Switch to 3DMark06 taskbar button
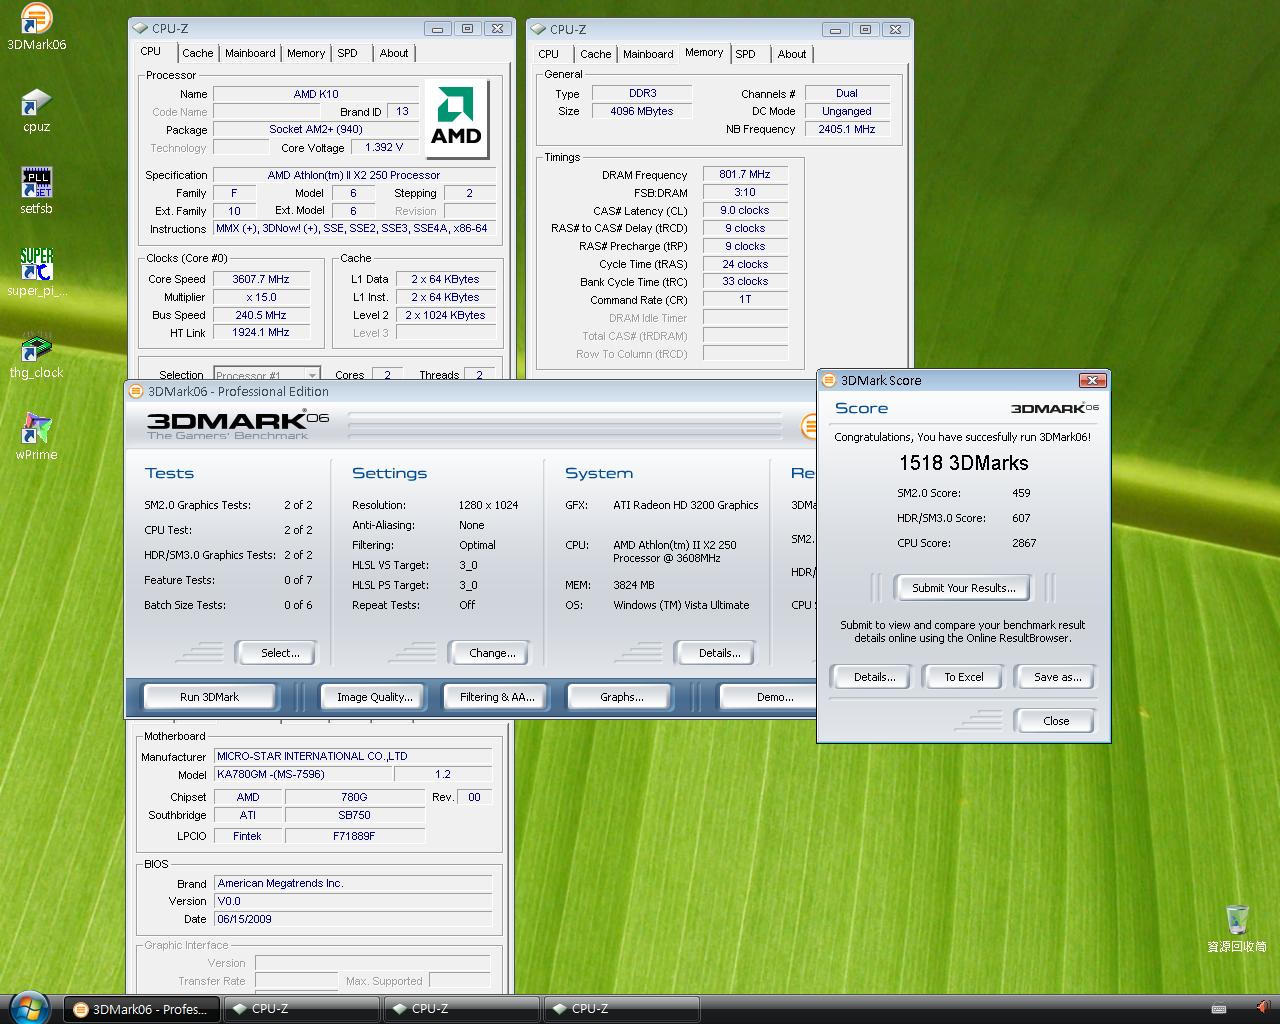 pyautogui.click(x=141, y=1009)
